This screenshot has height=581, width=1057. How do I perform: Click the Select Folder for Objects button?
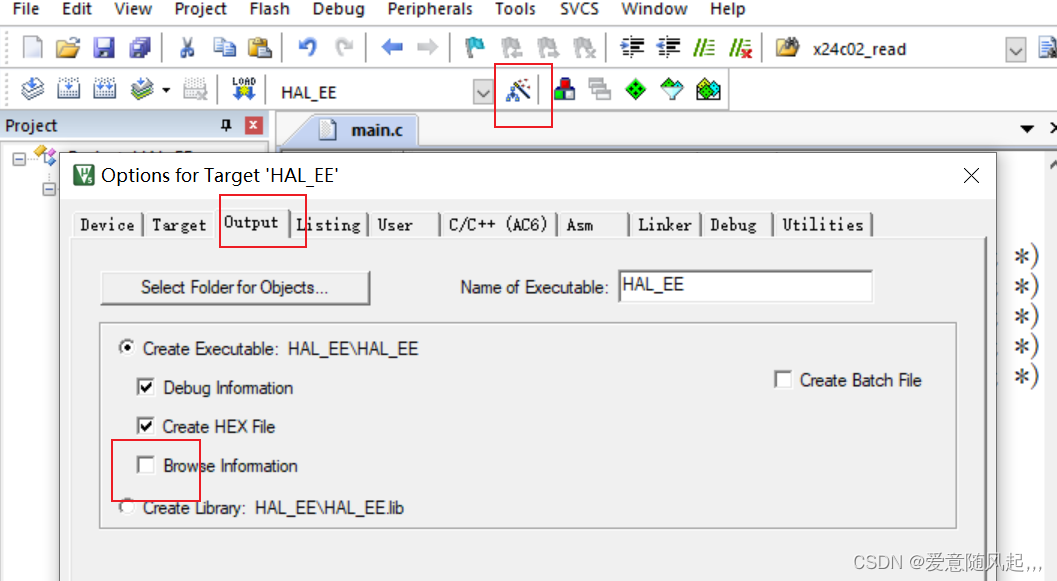235,287
